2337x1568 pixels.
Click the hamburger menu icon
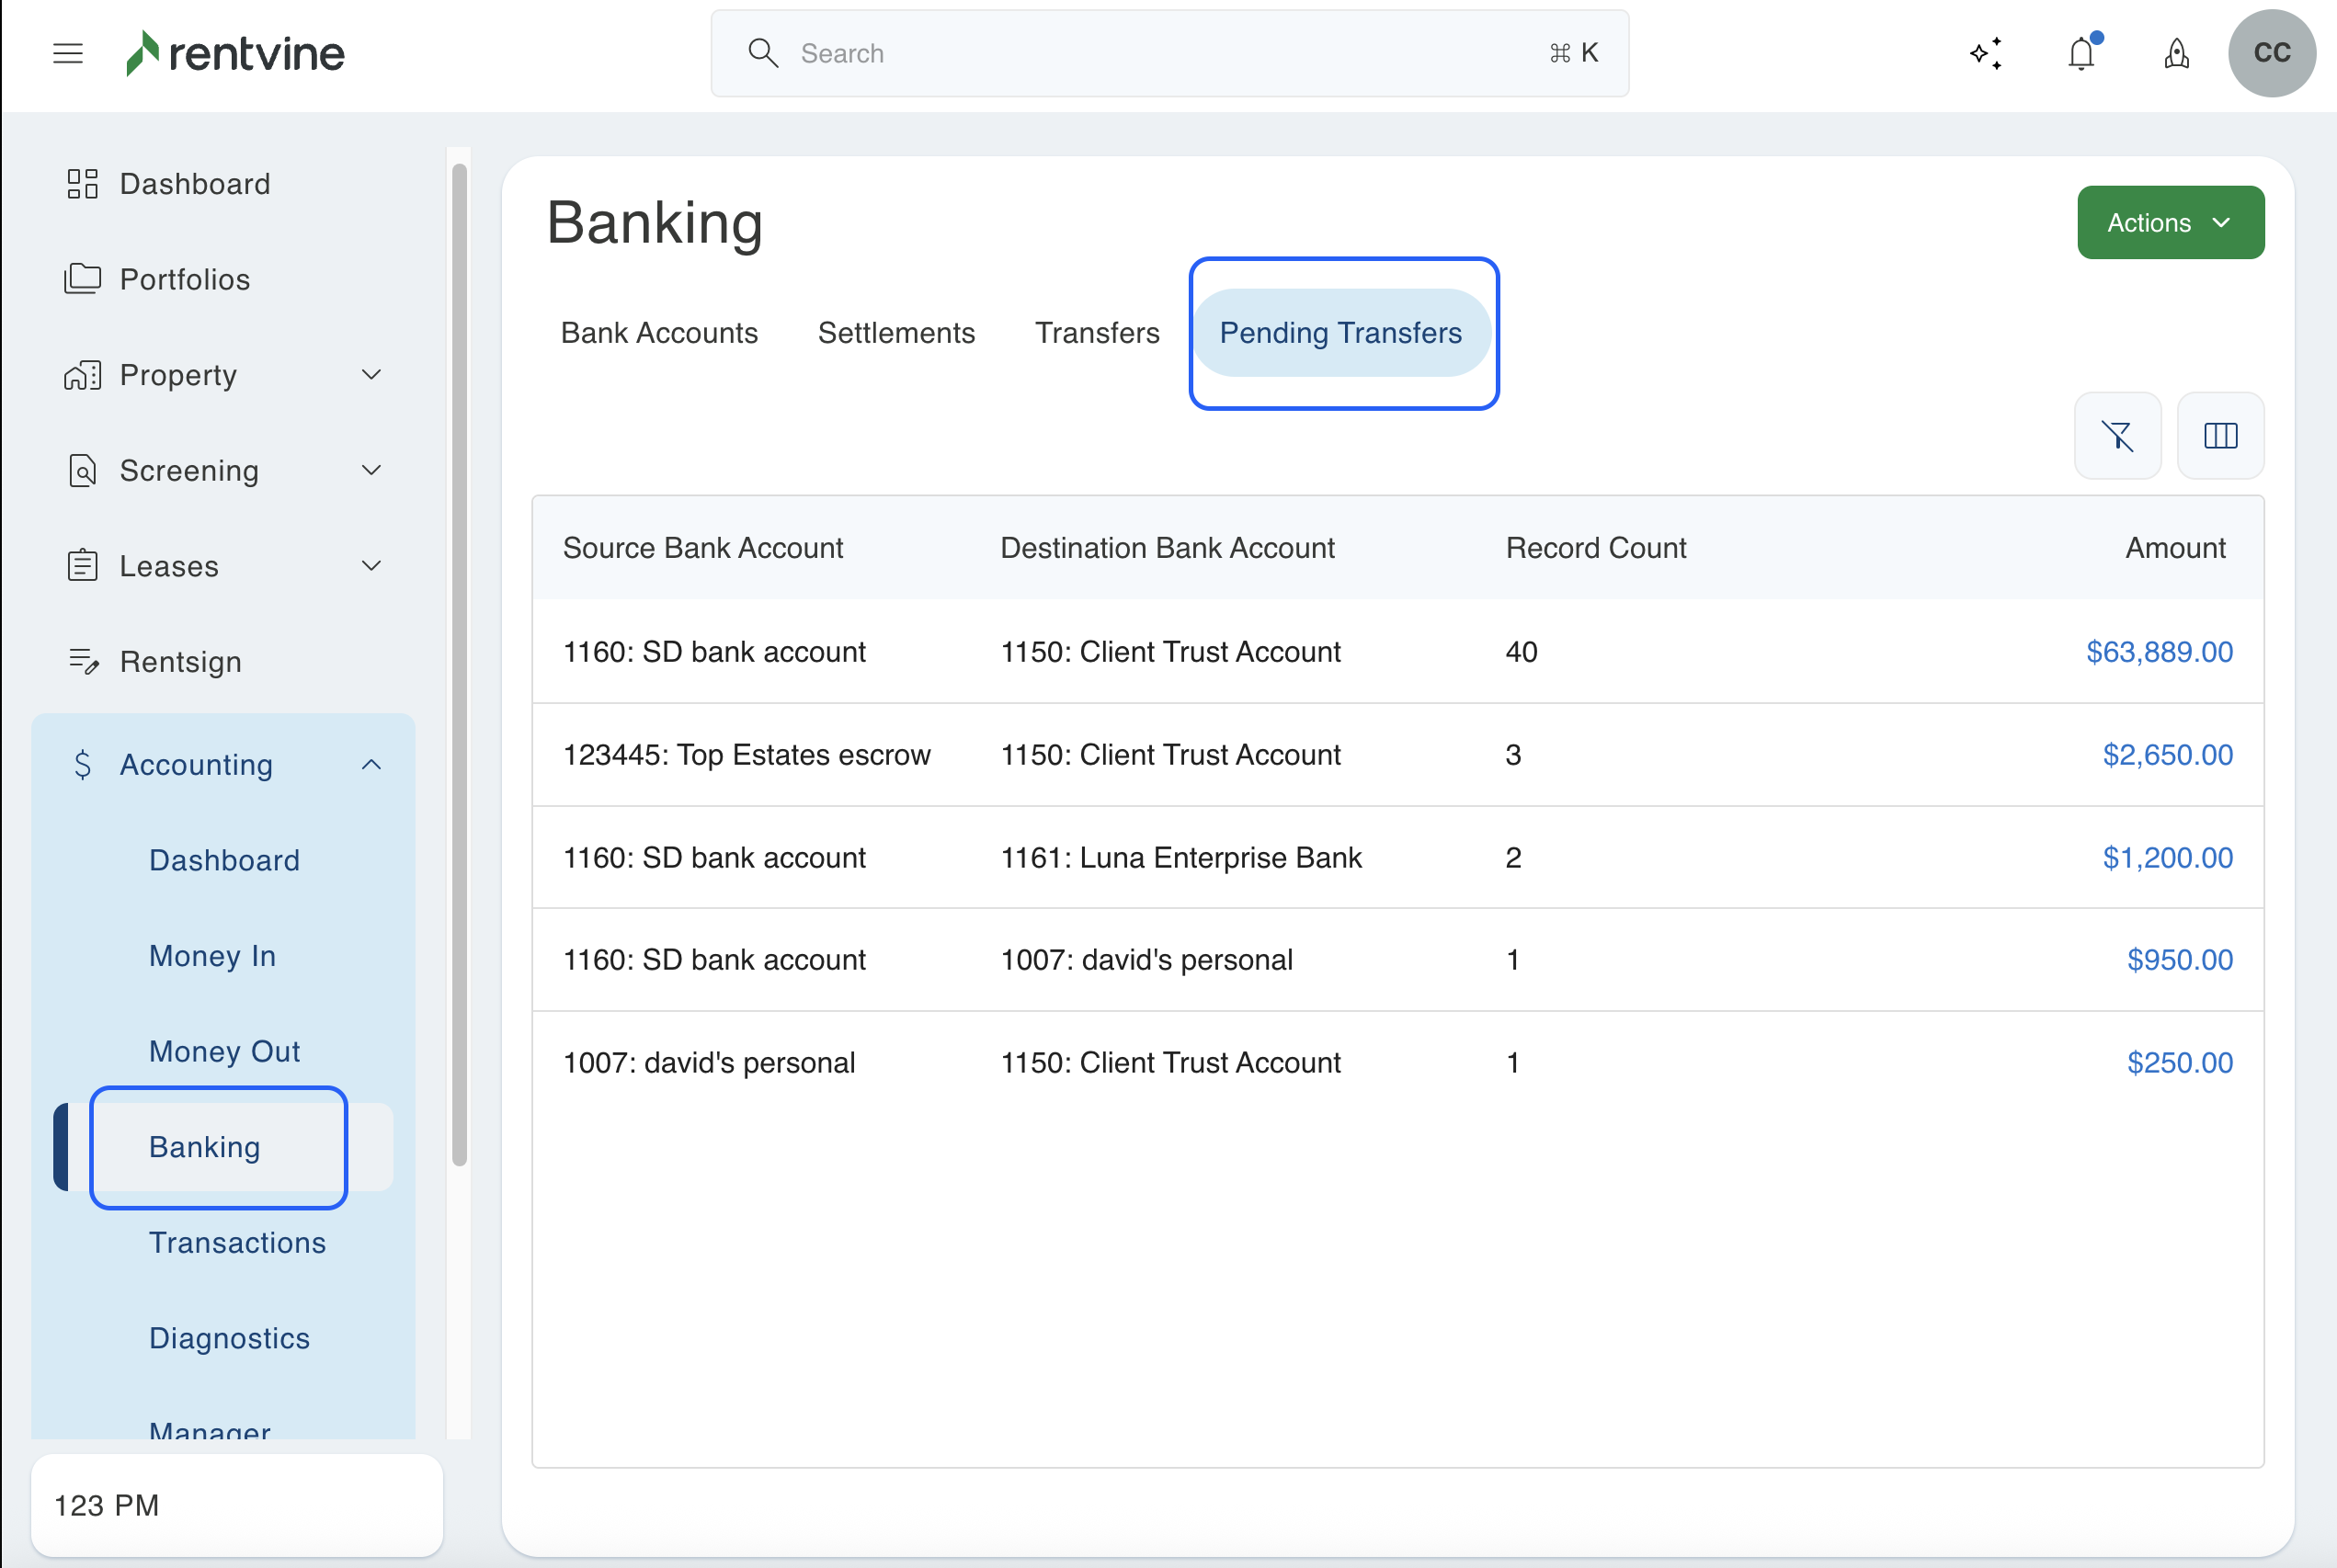[x=67, y=53]
